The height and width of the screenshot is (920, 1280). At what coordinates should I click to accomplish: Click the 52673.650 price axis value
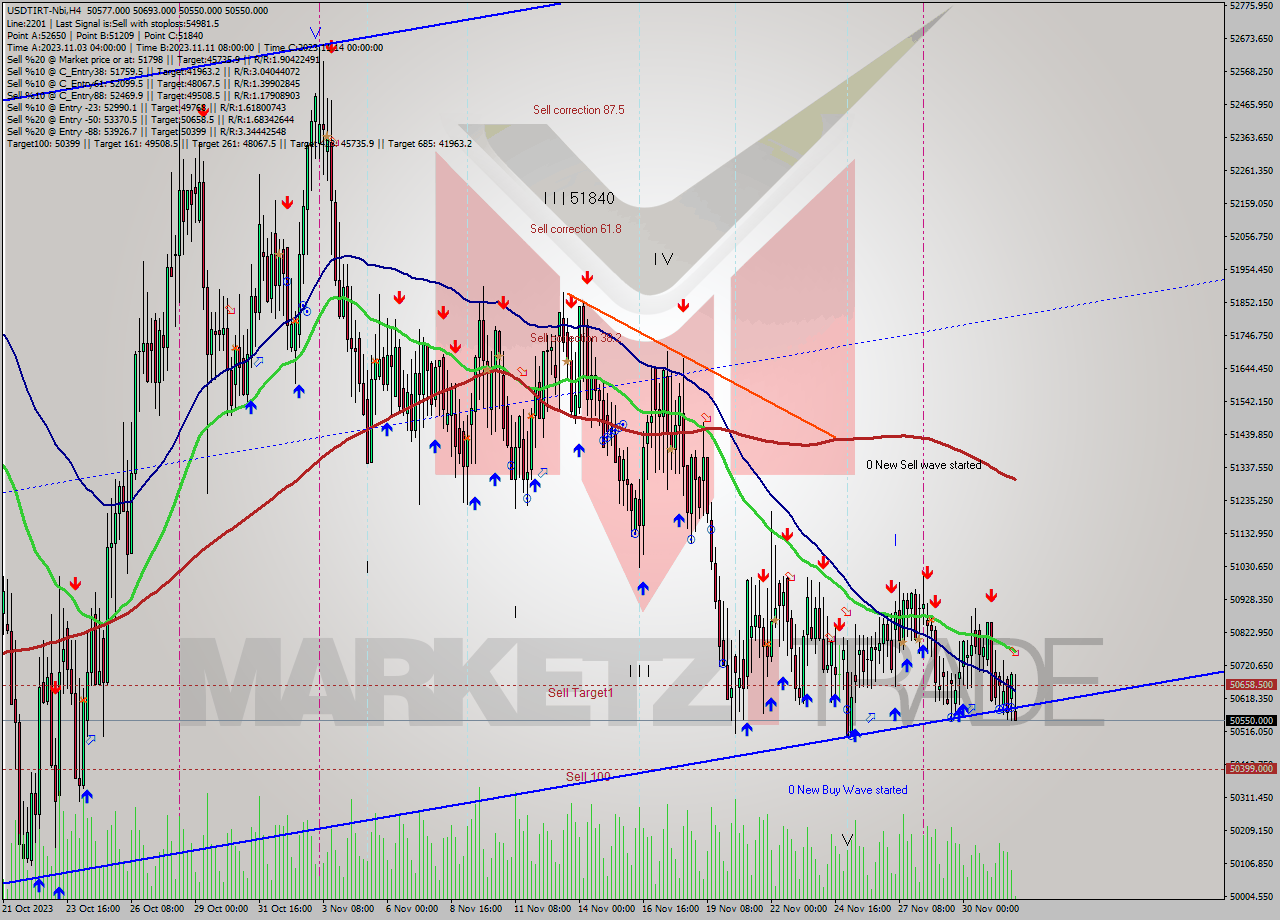[1251, 39]
